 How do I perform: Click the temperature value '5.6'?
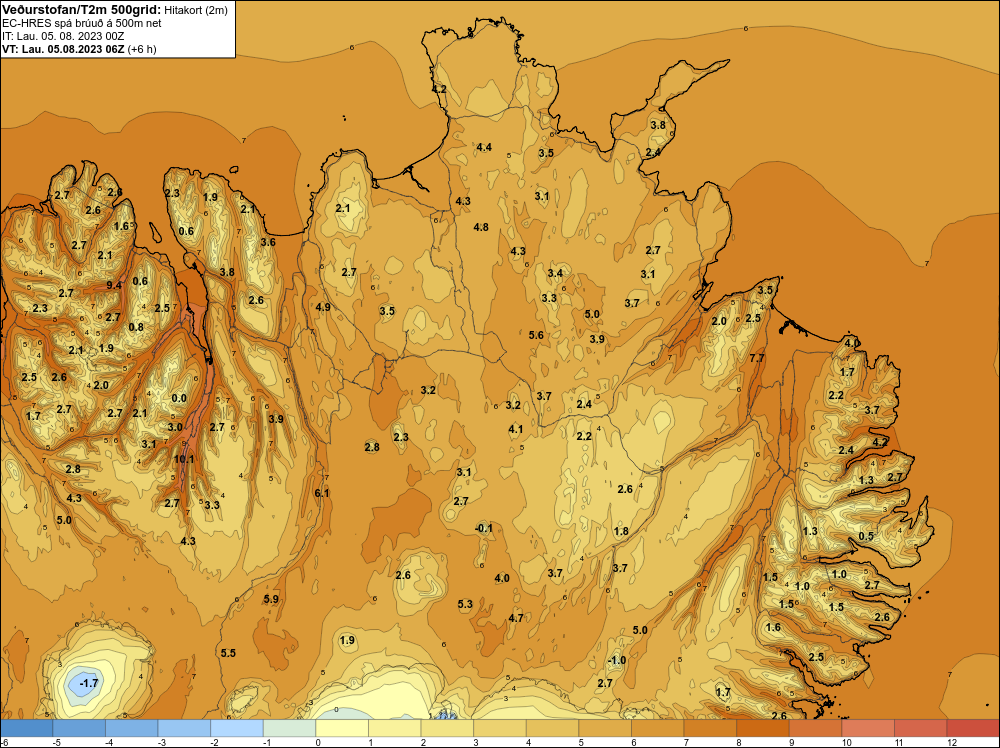536,335
